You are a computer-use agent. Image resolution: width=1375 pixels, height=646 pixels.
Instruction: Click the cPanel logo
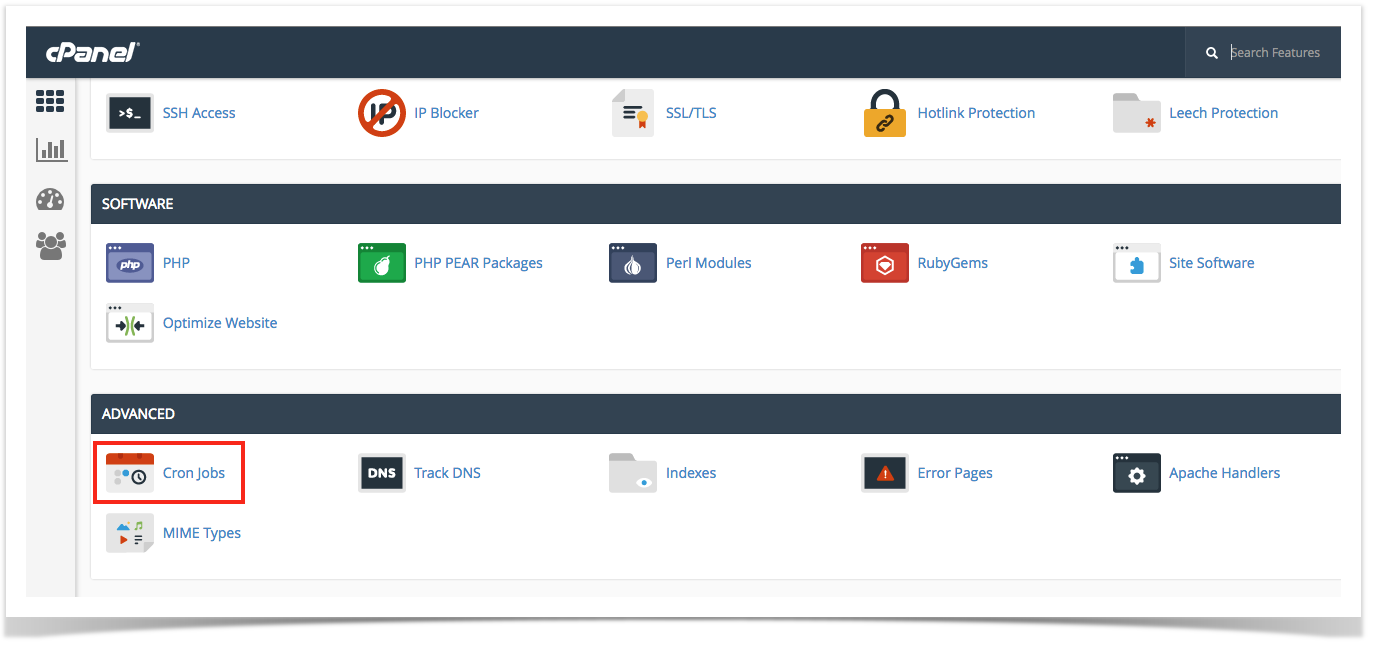93,53
